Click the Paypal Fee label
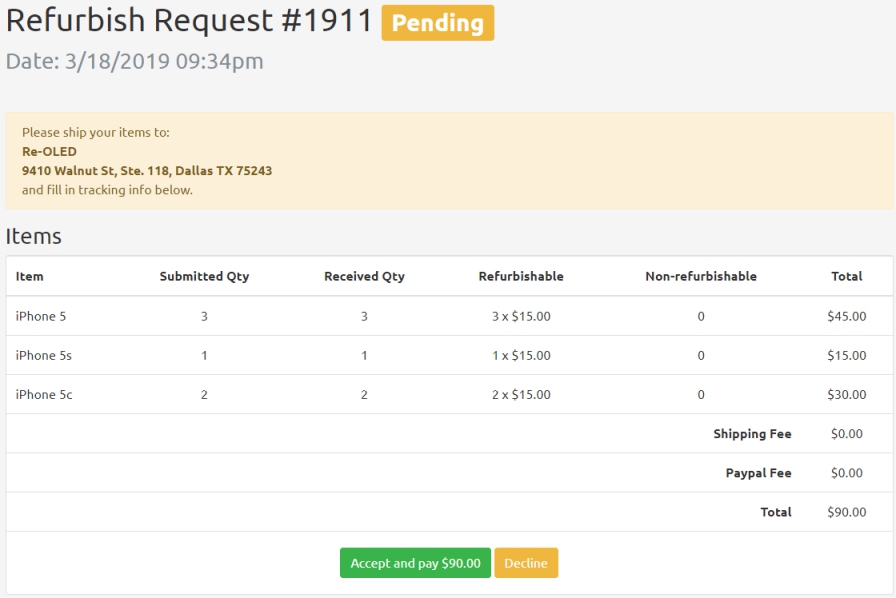Viewport: 896px width, 598px height. coord(758,473)
